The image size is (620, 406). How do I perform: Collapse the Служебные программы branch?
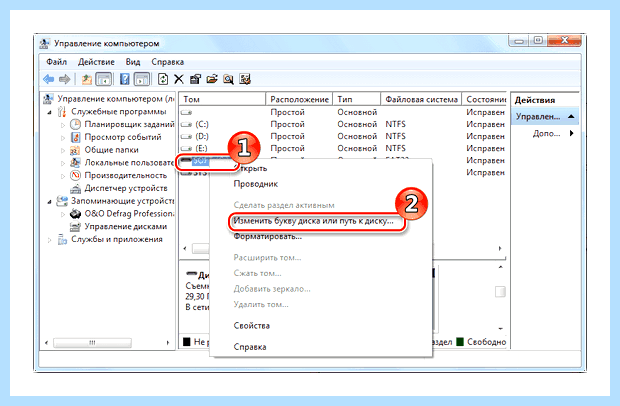(x=49, y=112)
